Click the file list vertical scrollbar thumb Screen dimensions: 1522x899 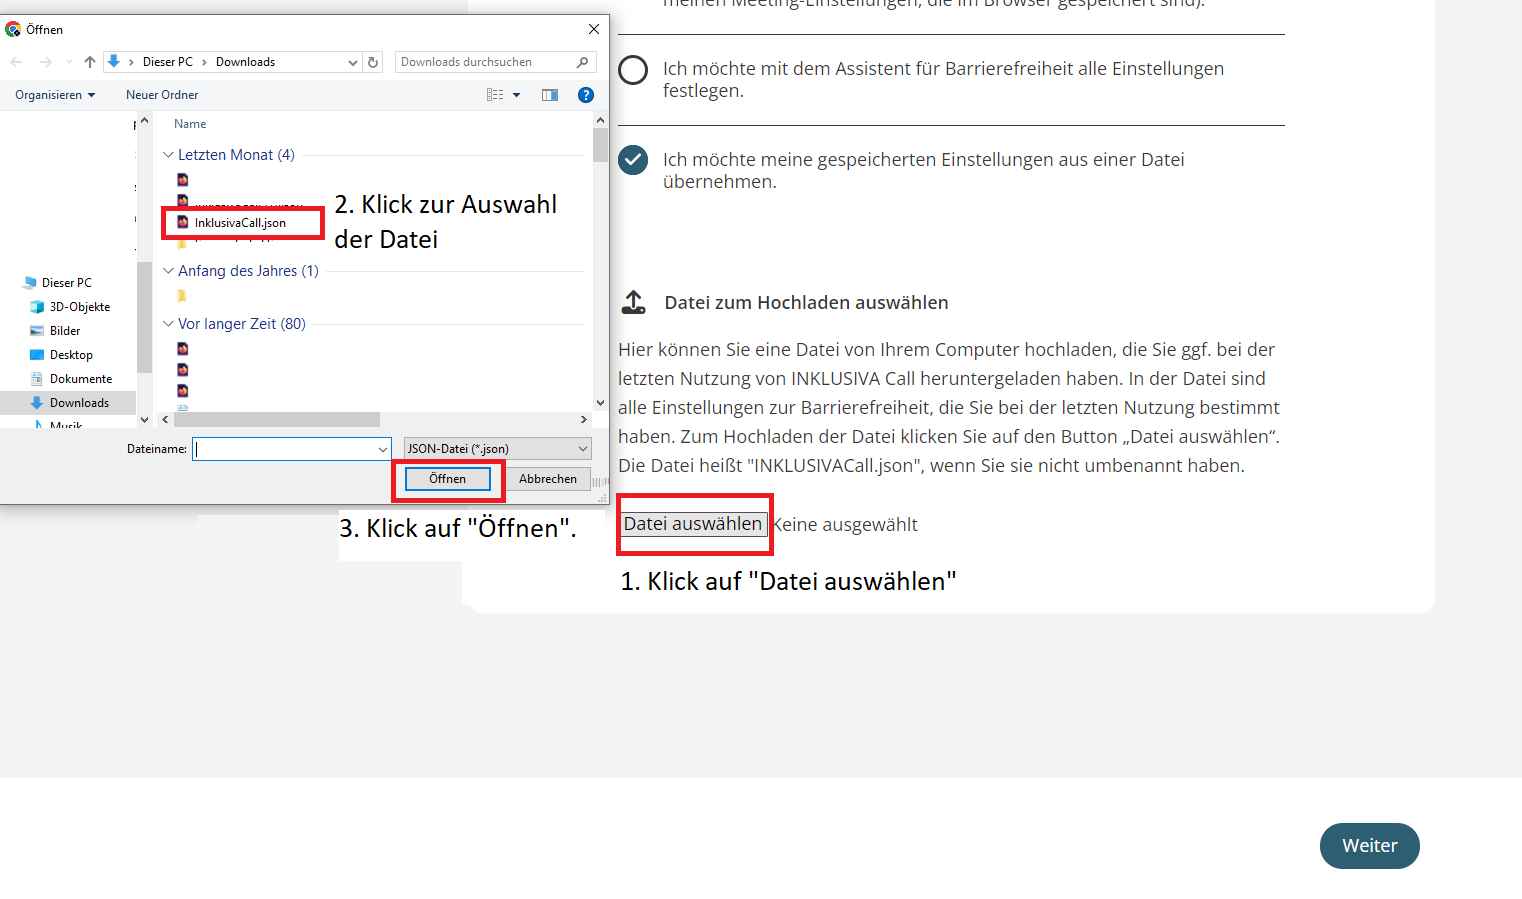pyautogui.click(x=600, y=145)
